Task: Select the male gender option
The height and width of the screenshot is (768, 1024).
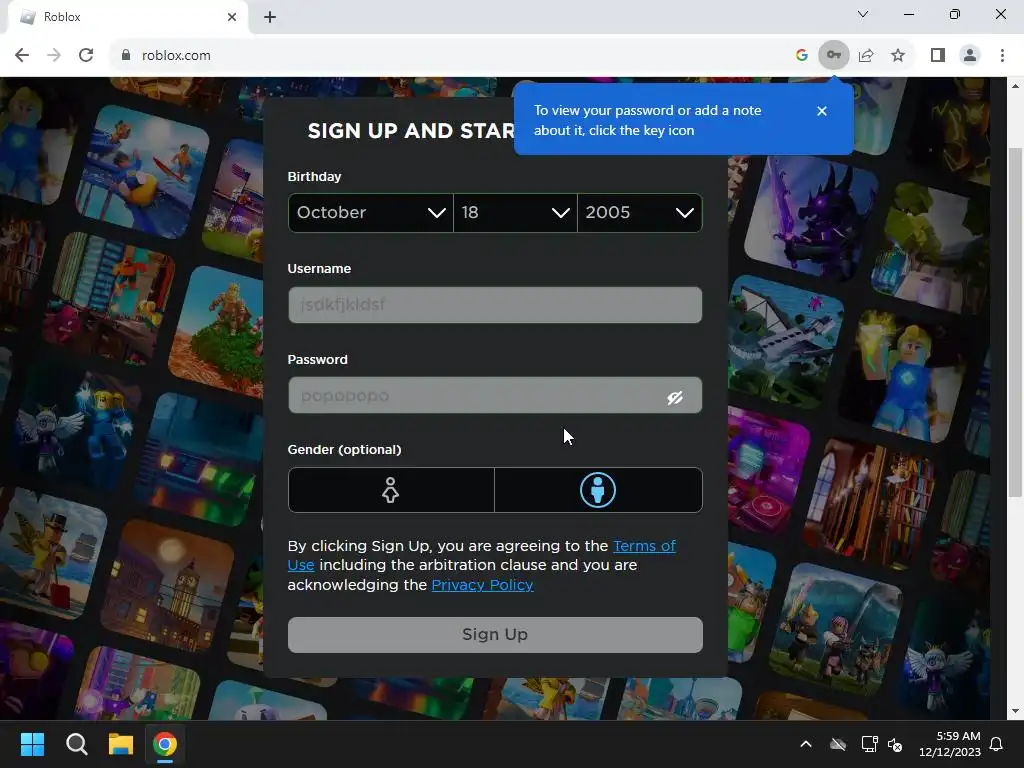Action: point(598,490)
